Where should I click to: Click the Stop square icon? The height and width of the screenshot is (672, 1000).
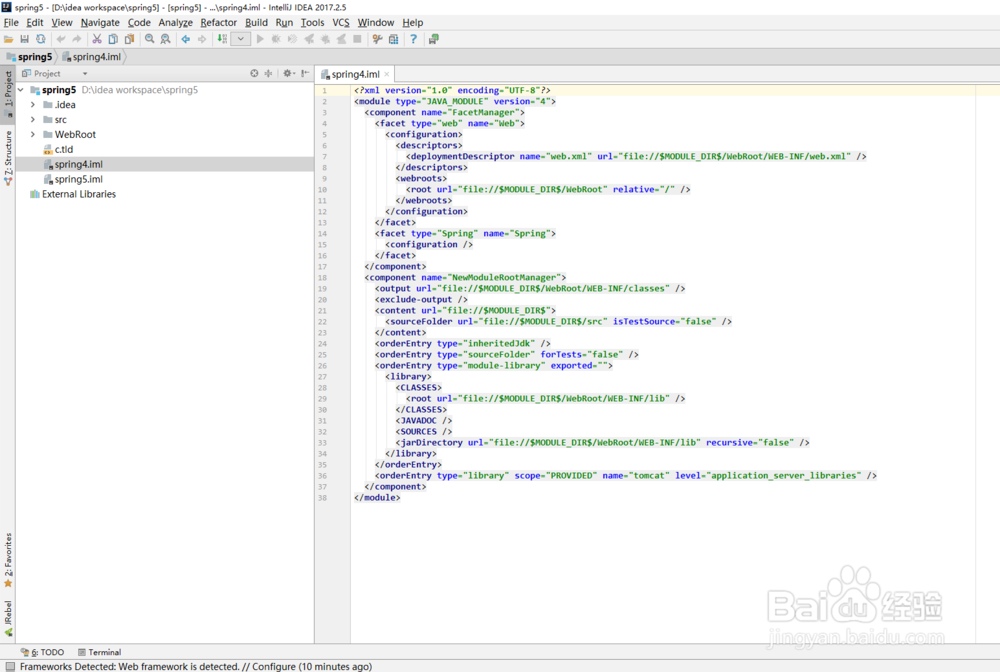point(357,40)
